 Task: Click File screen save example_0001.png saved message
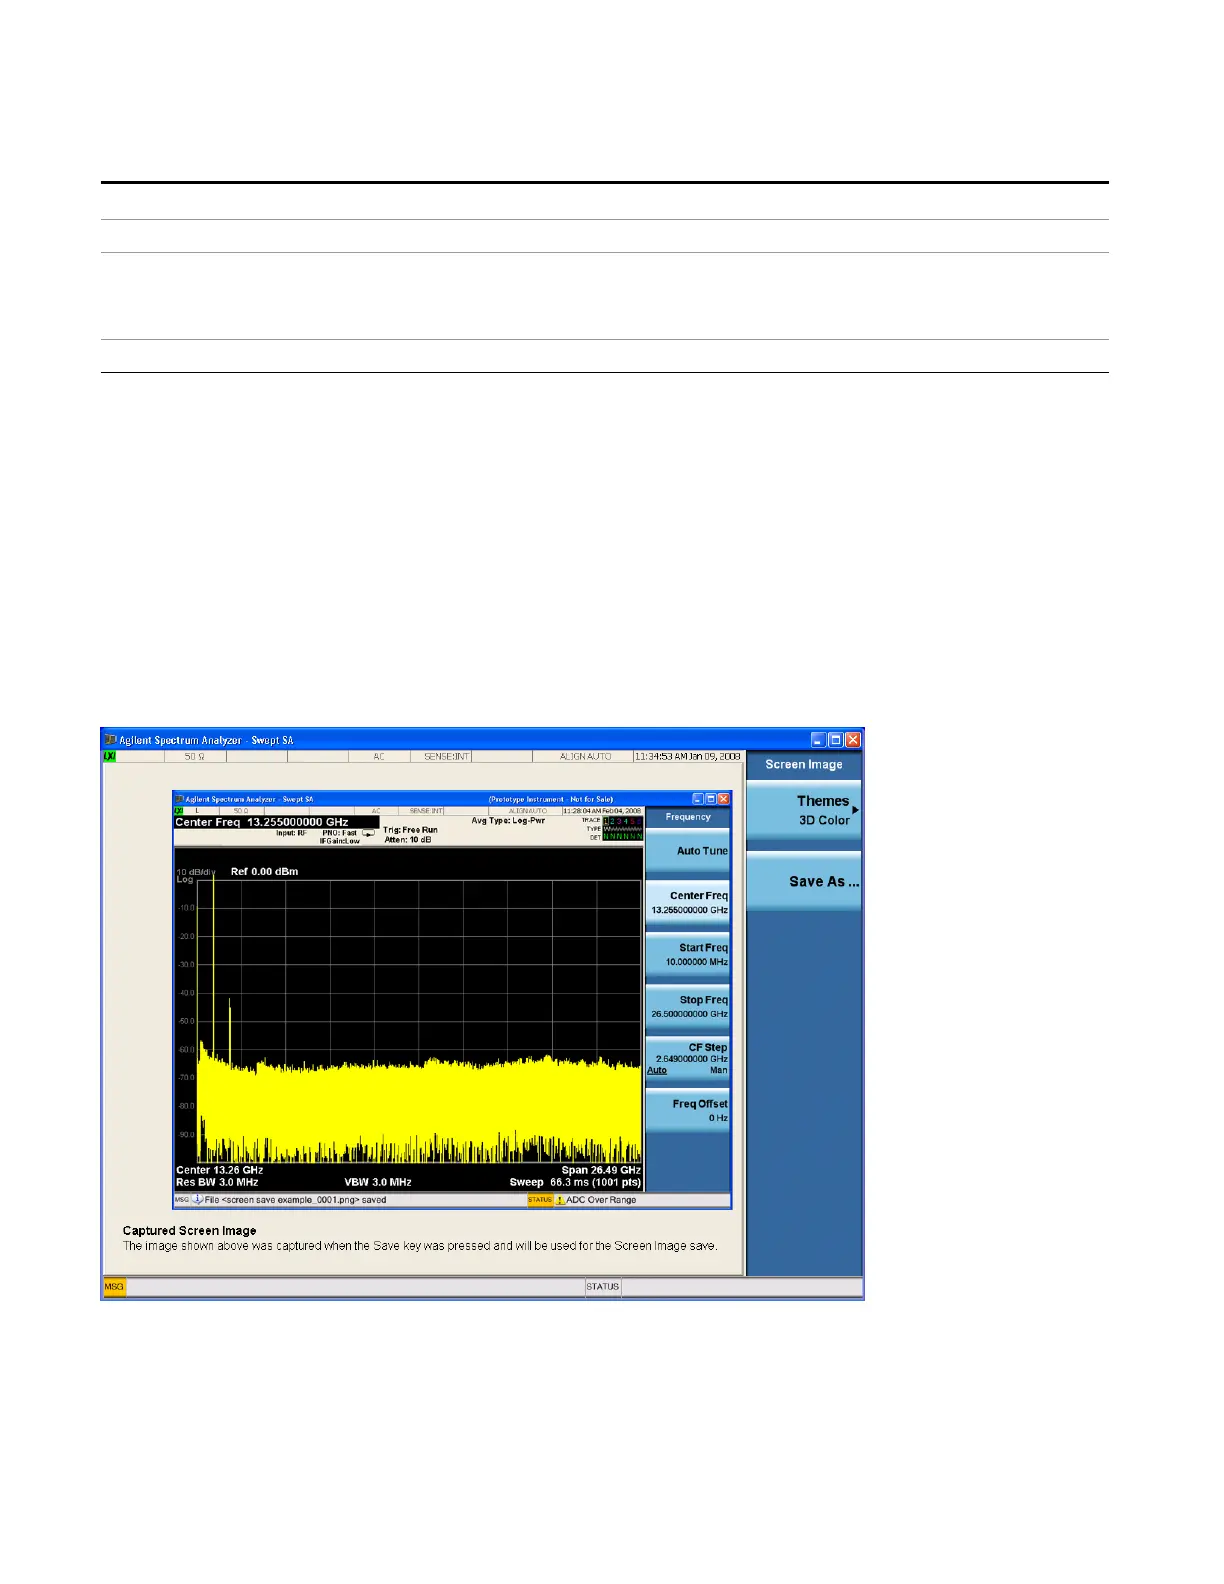click(x=295, y=1200)
